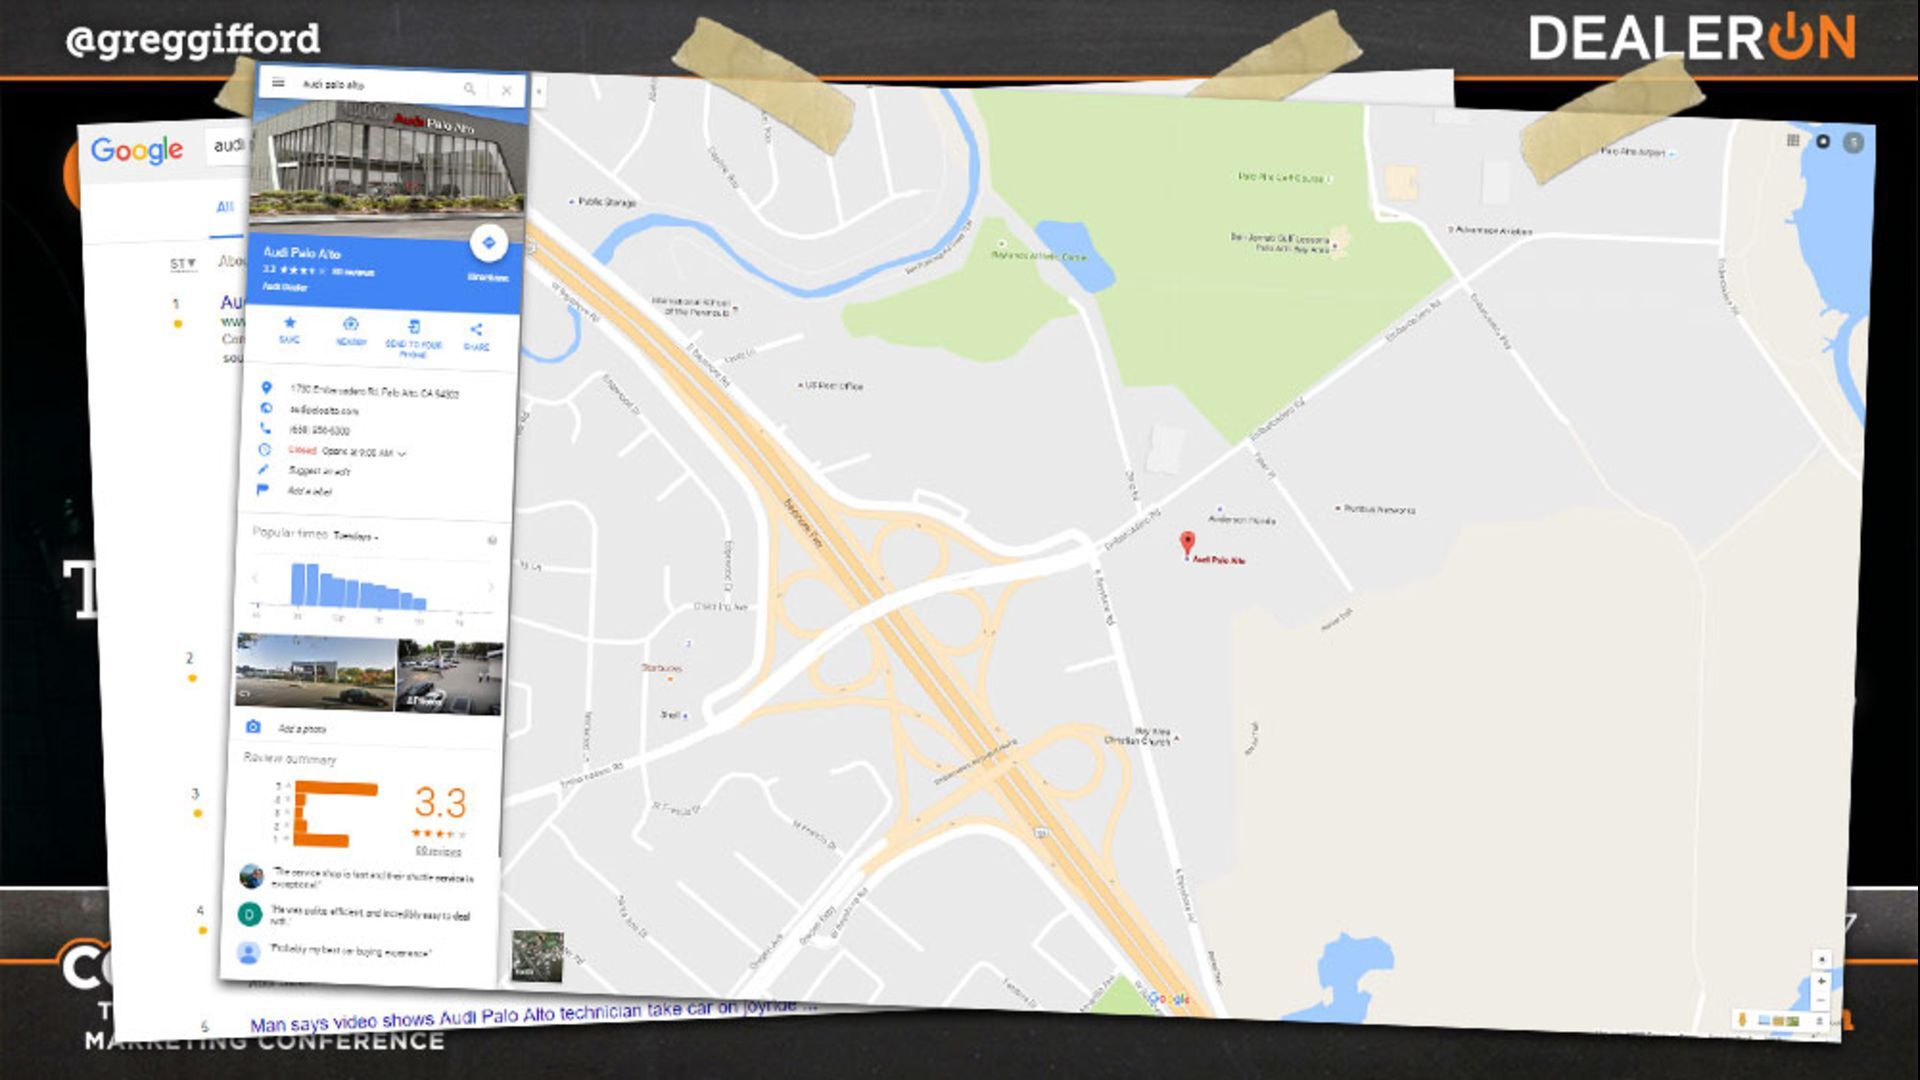The width and height of the screenshot is (1920, 1080).
Task: Select the 'All' tab in Google search window
Action: 225,207
